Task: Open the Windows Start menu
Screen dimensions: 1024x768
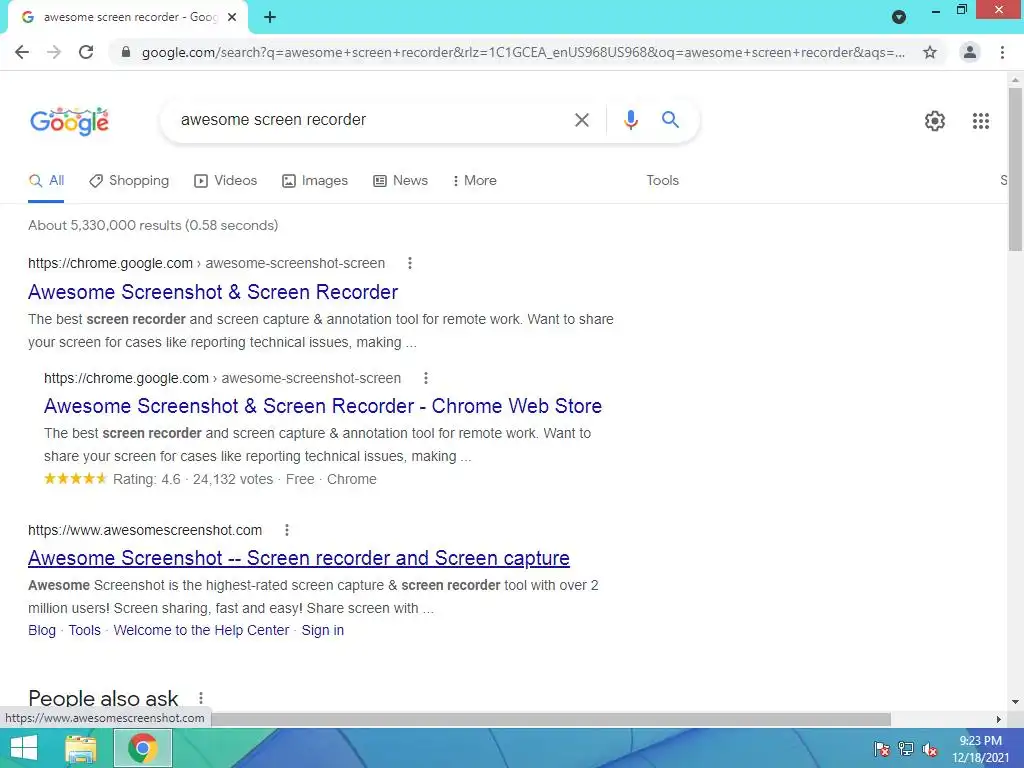Action: point(24,748)
